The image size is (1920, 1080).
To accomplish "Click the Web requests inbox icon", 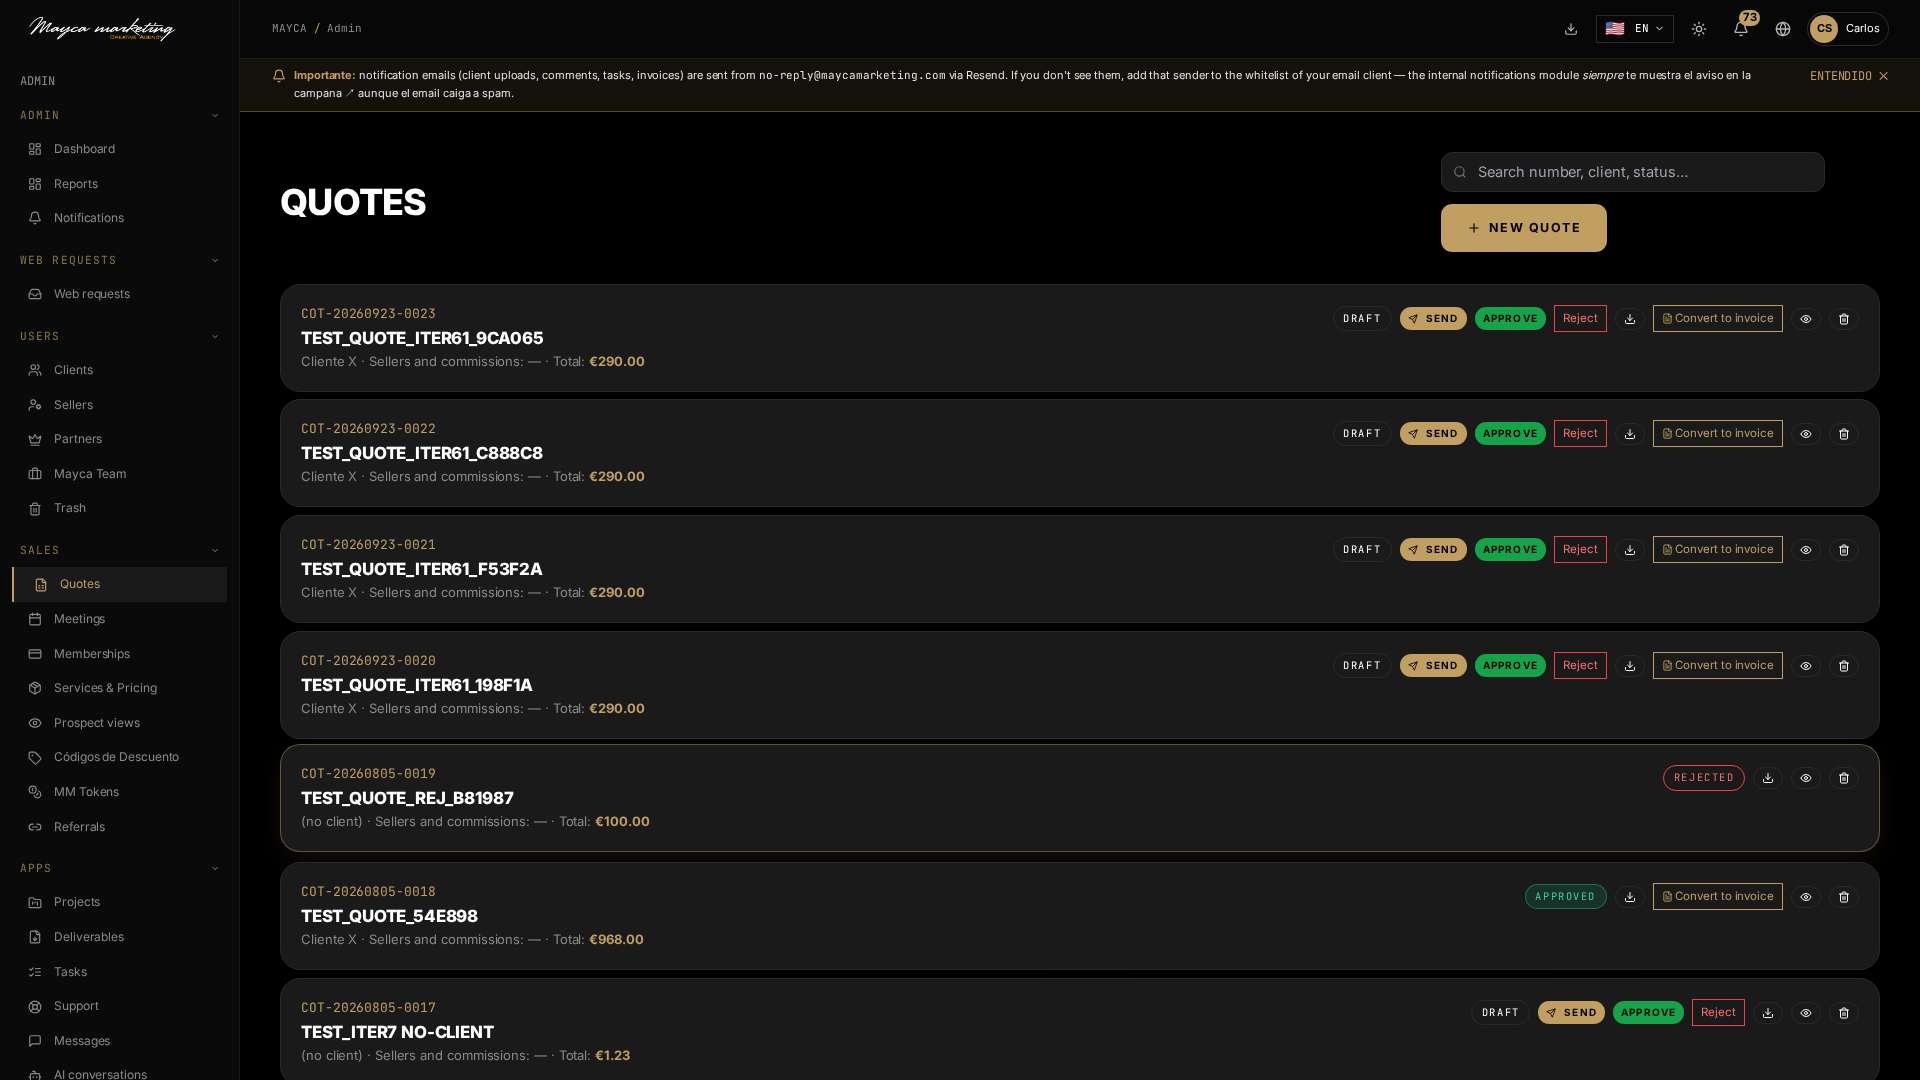I will pos(35,294).
